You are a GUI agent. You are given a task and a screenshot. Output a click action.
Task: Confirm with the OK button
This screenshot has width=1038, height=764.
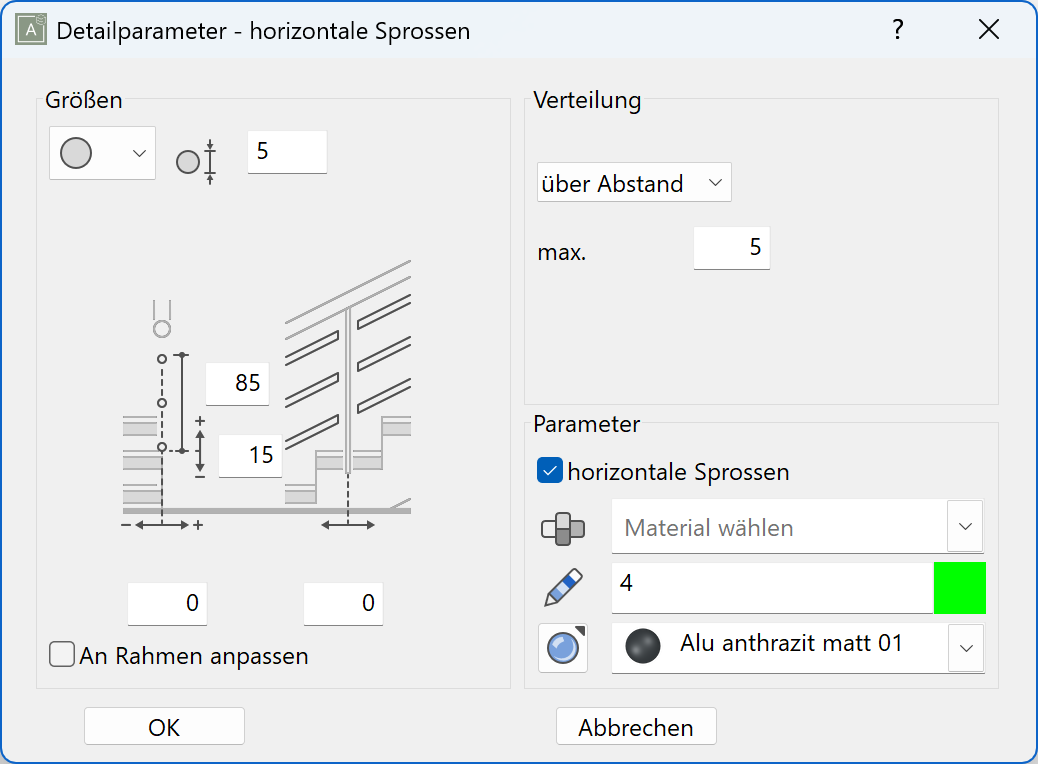coord(164,727)
